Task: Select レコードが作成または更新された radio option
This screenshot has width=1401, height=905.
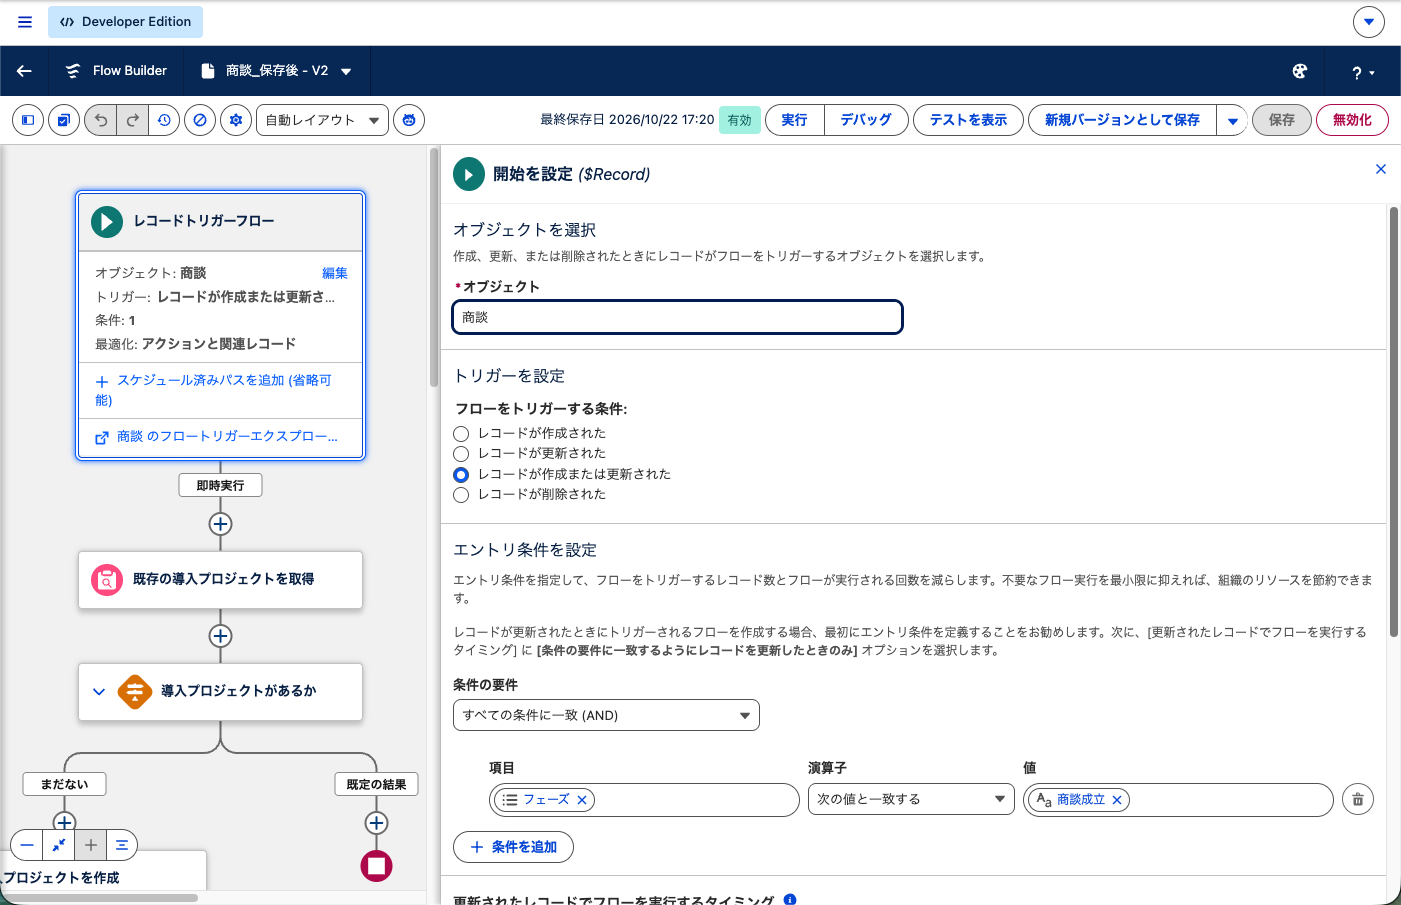Action: pos(461,475)
